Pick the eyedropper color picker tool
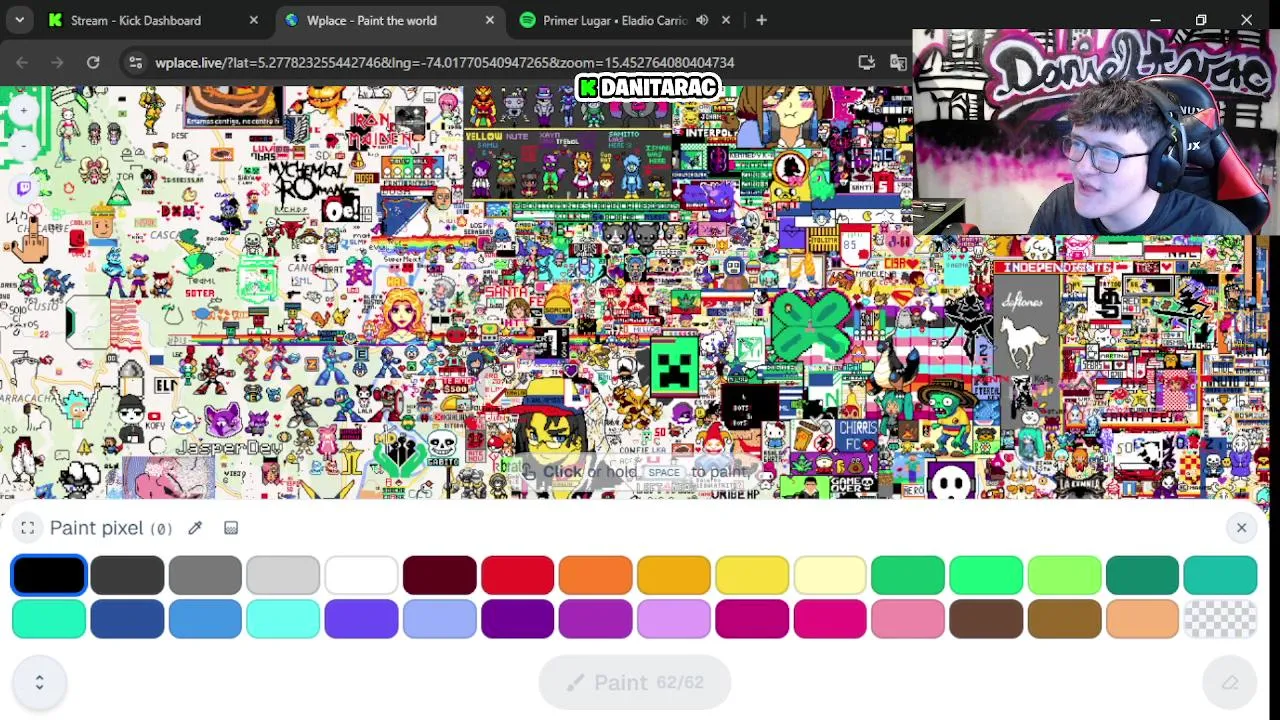Viewport: 1280px width, 720px height. tap(195, 528)
